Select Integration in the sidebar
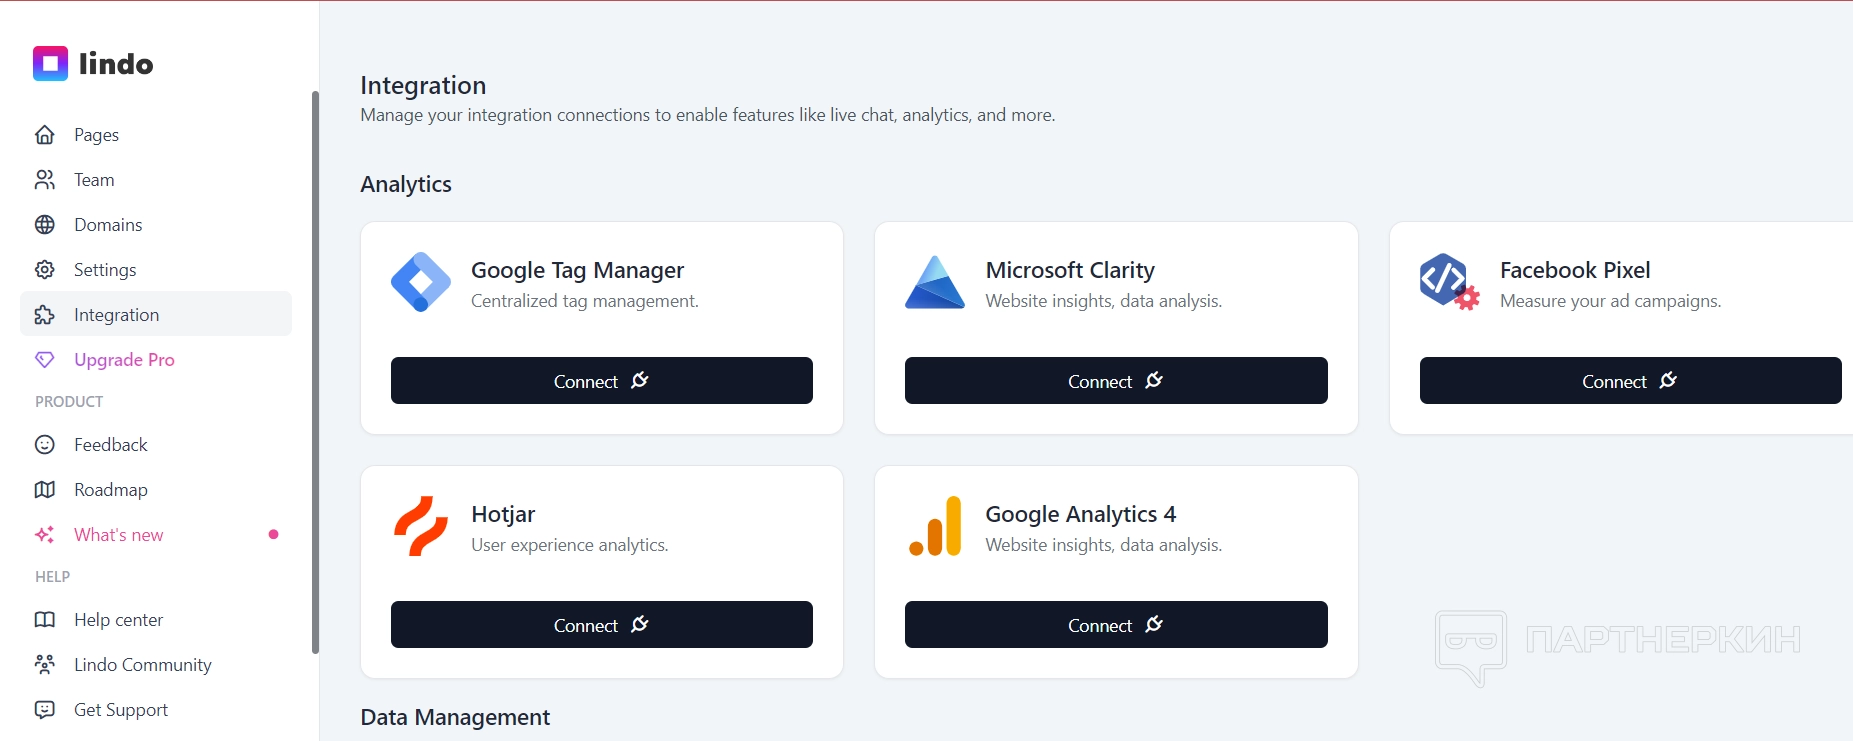This screenshot has height=741, width=1853. coord(116,315)
